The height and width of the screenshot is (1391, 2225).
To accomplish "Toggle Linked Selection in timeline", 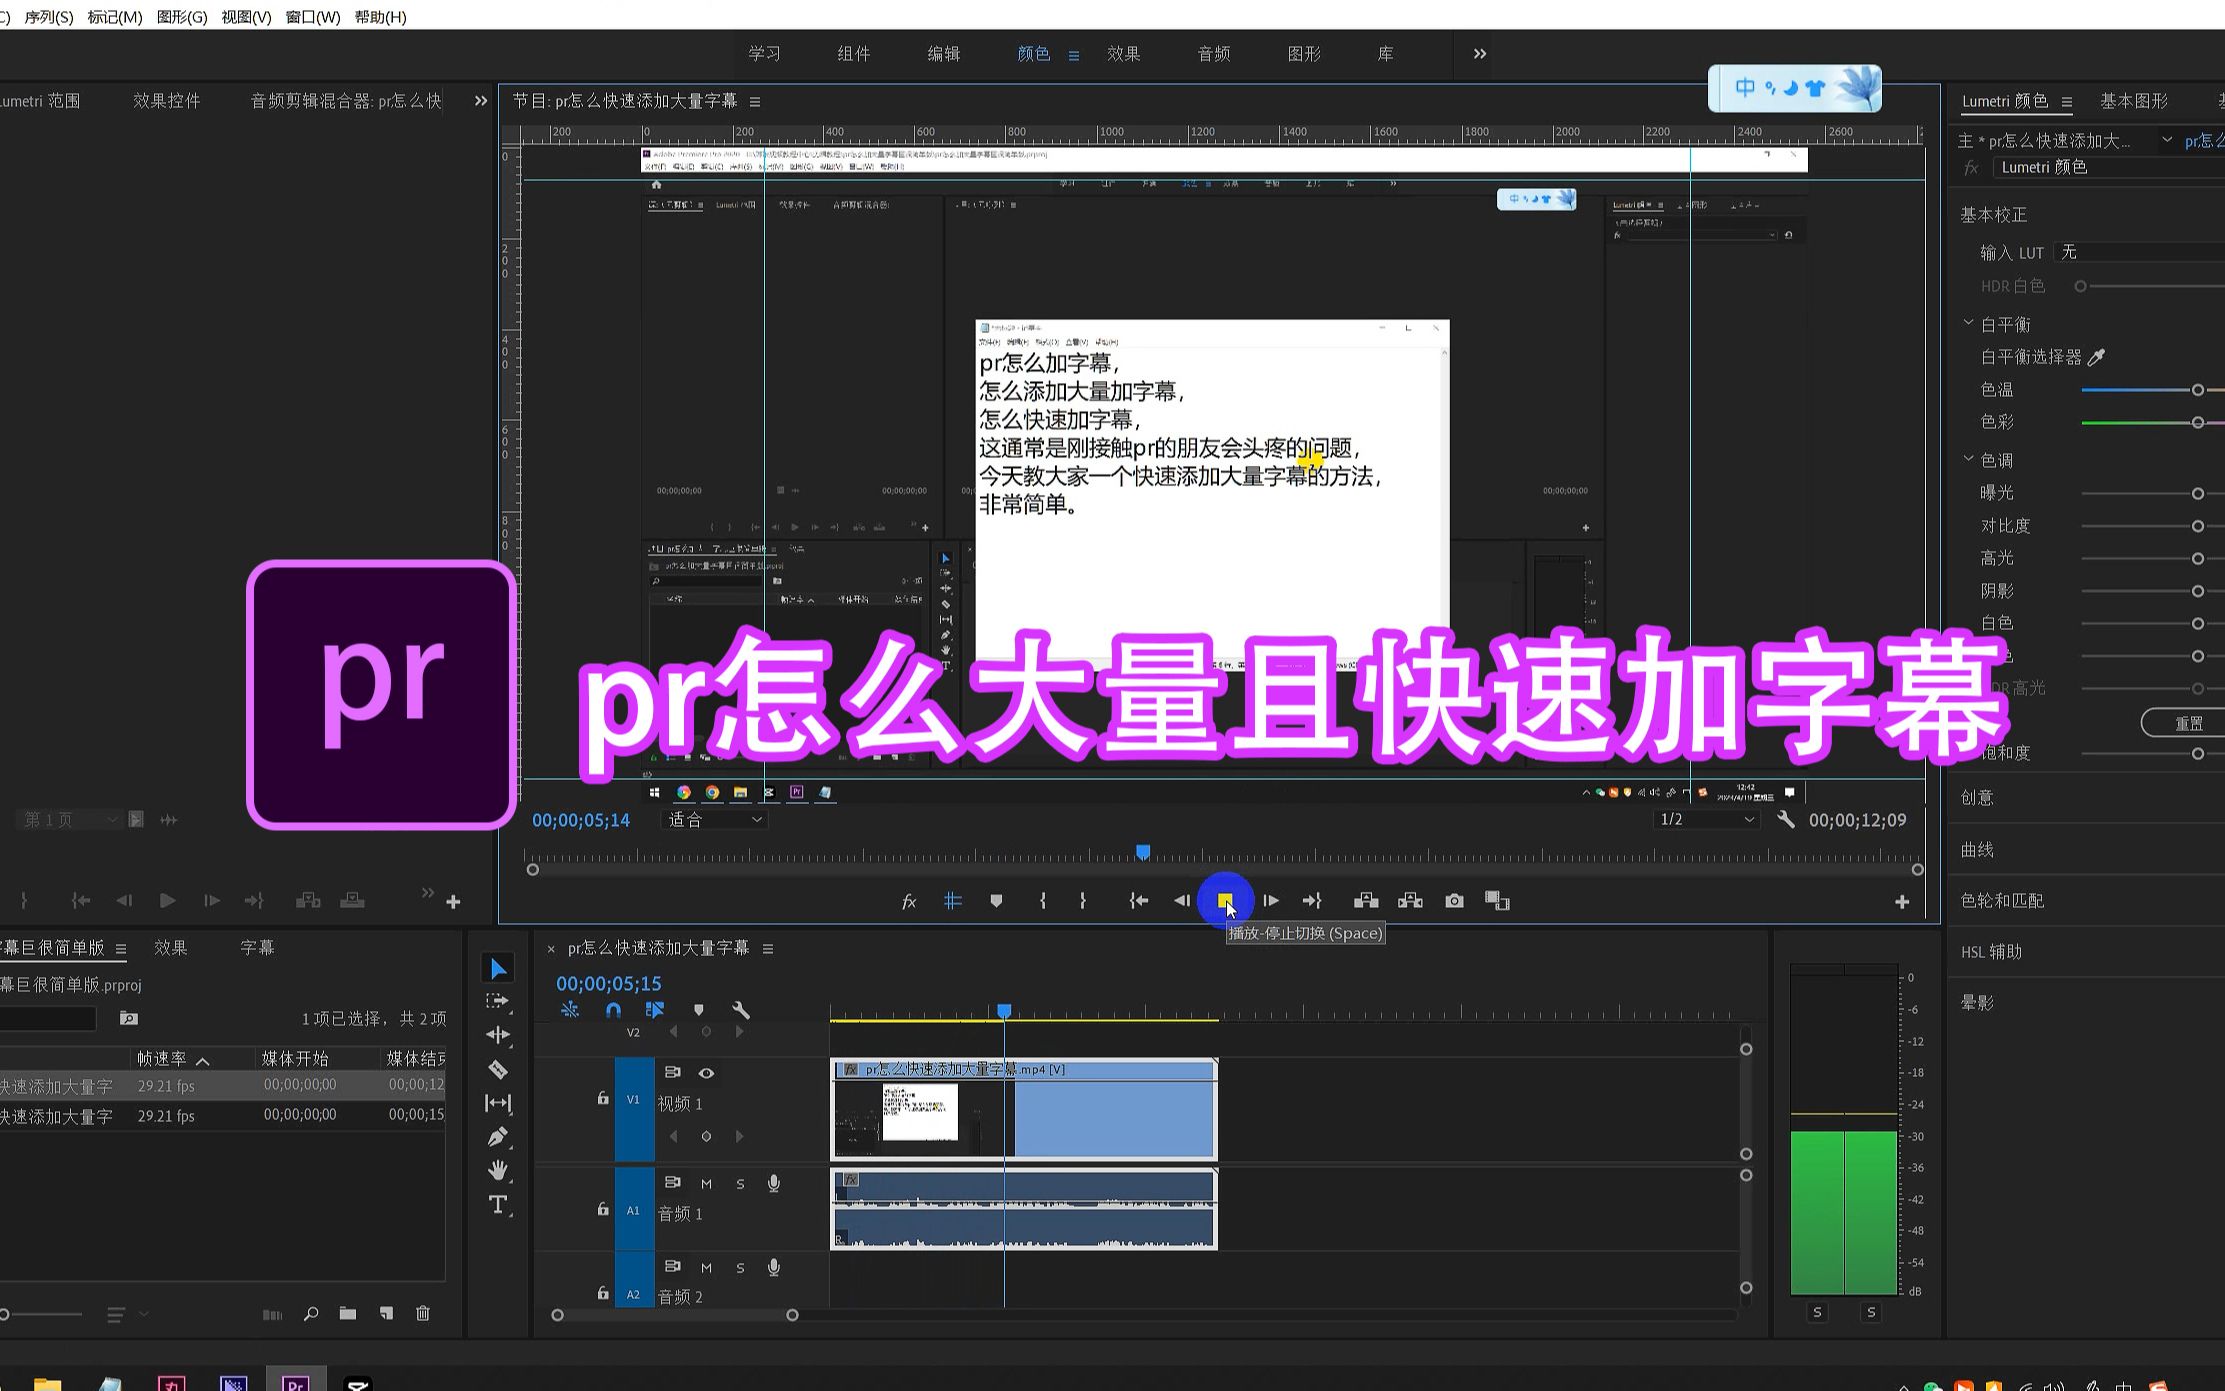I will pyautogui.click(x=655, y=1010).
